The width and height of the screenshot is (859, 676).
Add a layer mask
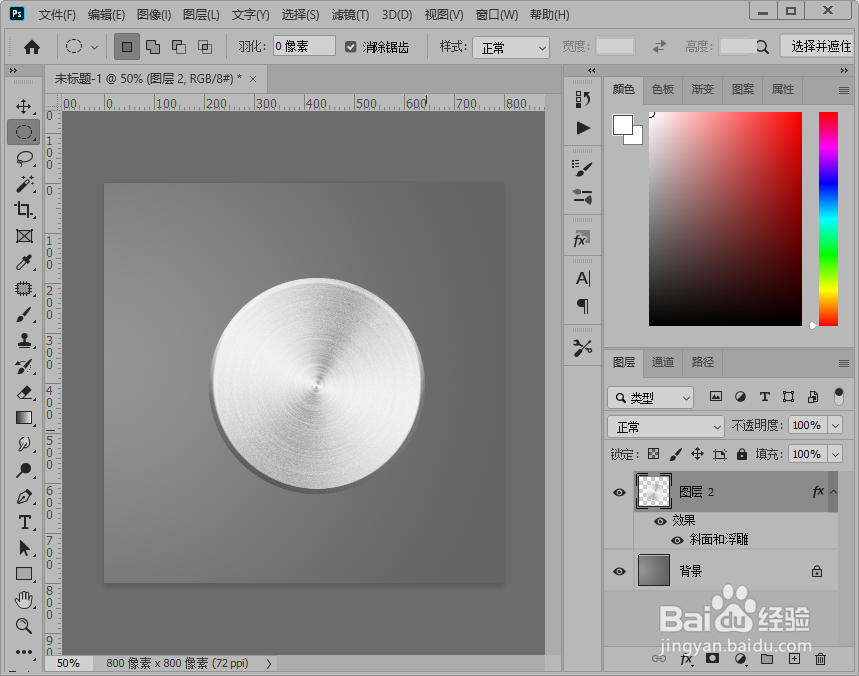(712, 658)
